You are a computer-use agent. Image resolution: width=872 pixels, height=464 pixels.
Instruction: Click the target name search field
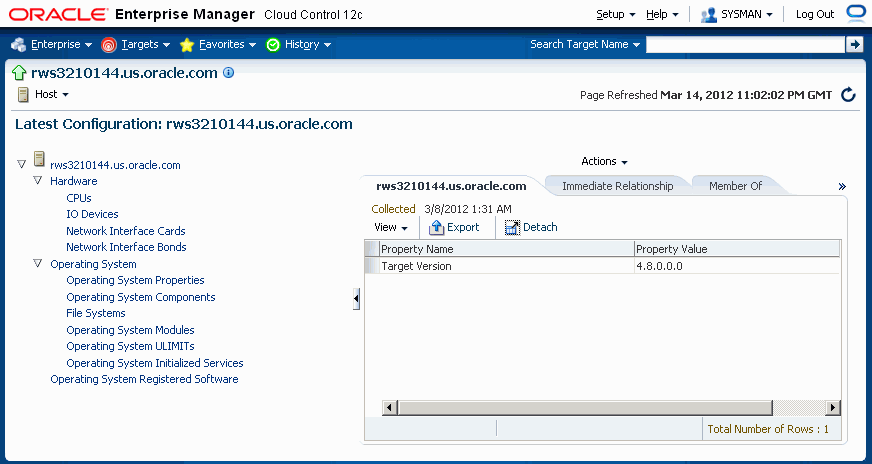(x=745, y=45)
